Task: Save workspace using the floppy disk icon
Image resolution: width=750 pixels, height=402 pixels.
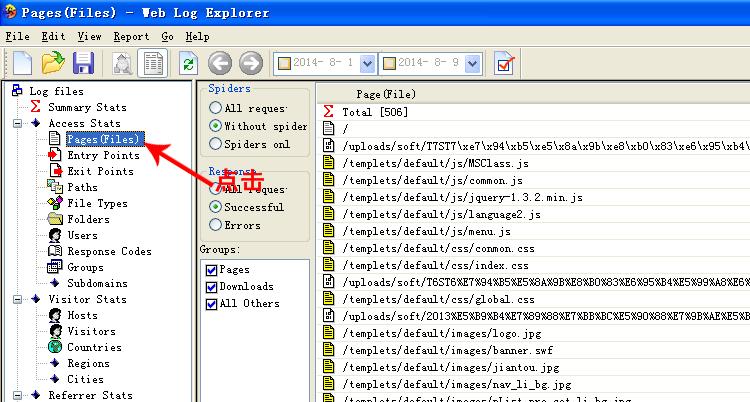Action: (84, 64)
